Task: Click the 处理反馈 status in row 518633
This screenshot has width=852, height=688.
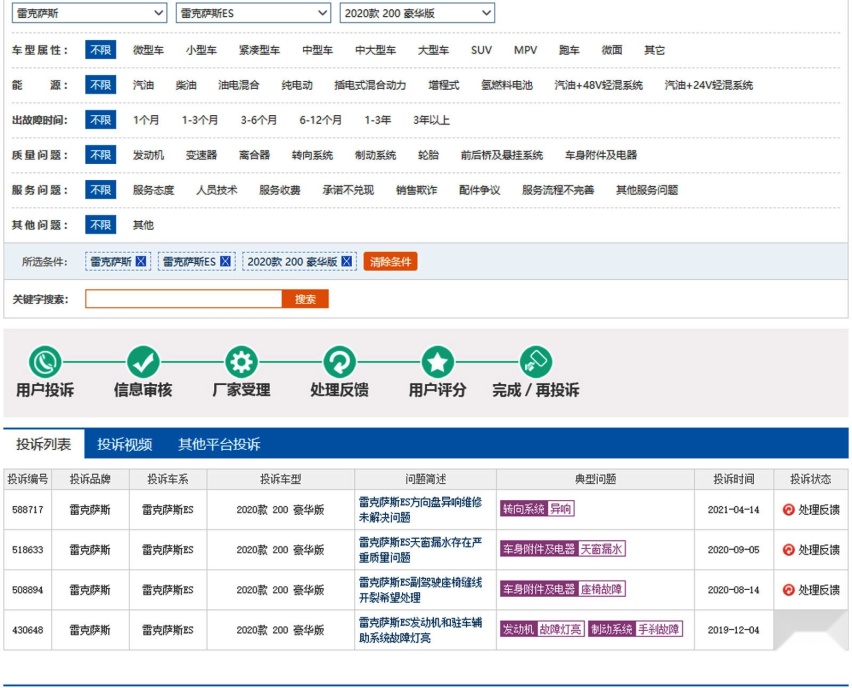Action: point(811,550)
